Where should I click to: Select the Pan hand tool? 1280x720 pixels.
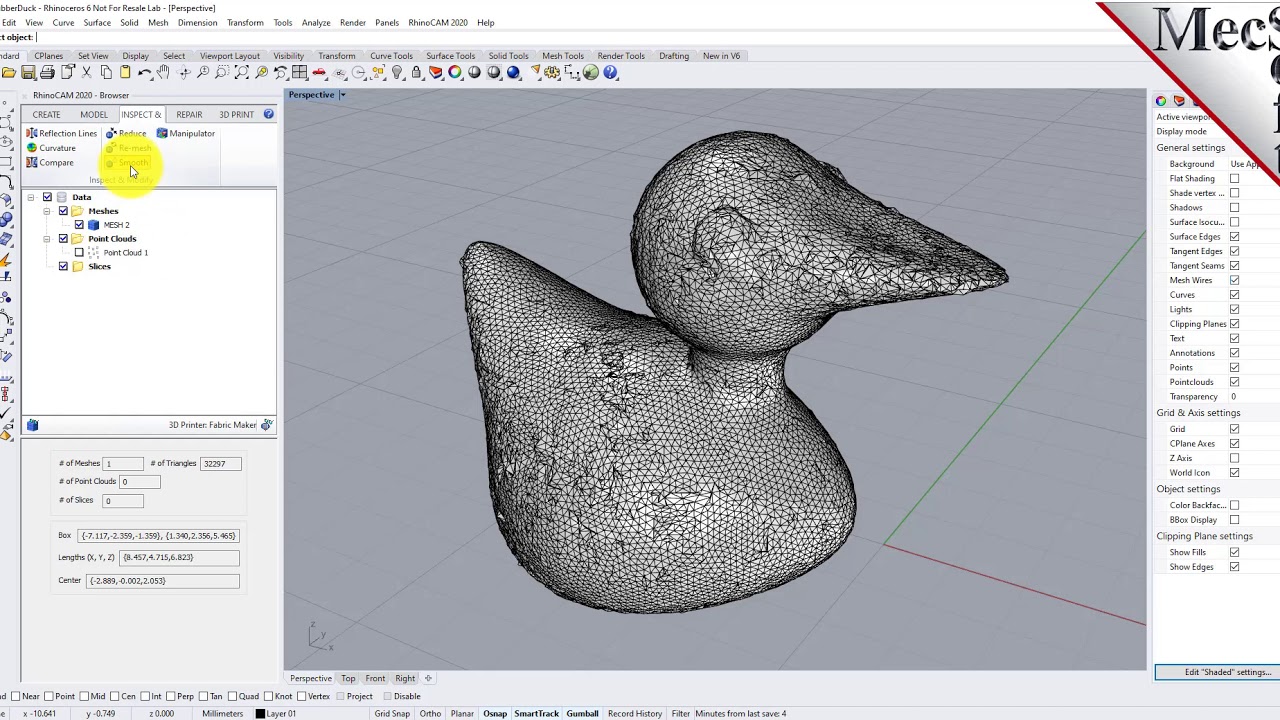point(163,72)
